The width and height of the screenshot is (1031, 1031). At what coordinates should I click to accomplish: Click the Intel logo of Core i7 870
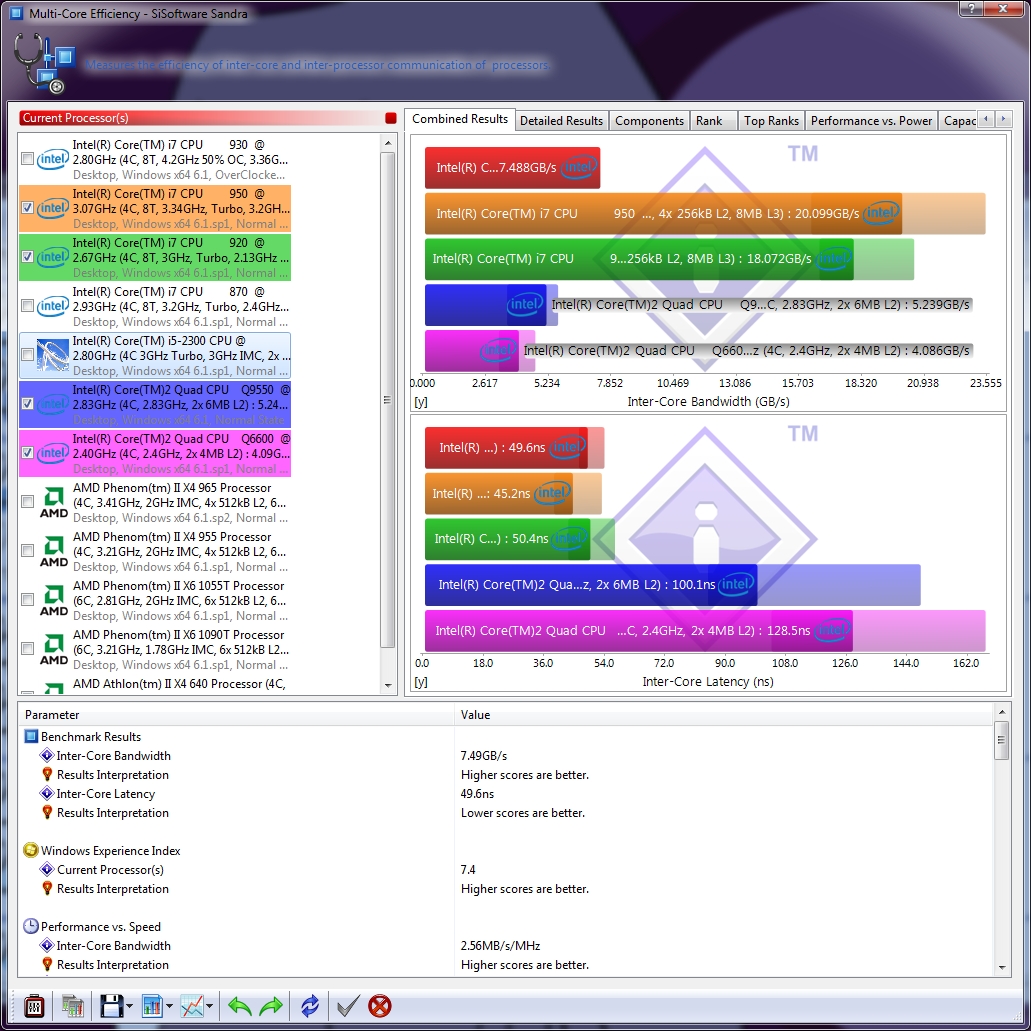pyautogui.click(x=53, y=306)
